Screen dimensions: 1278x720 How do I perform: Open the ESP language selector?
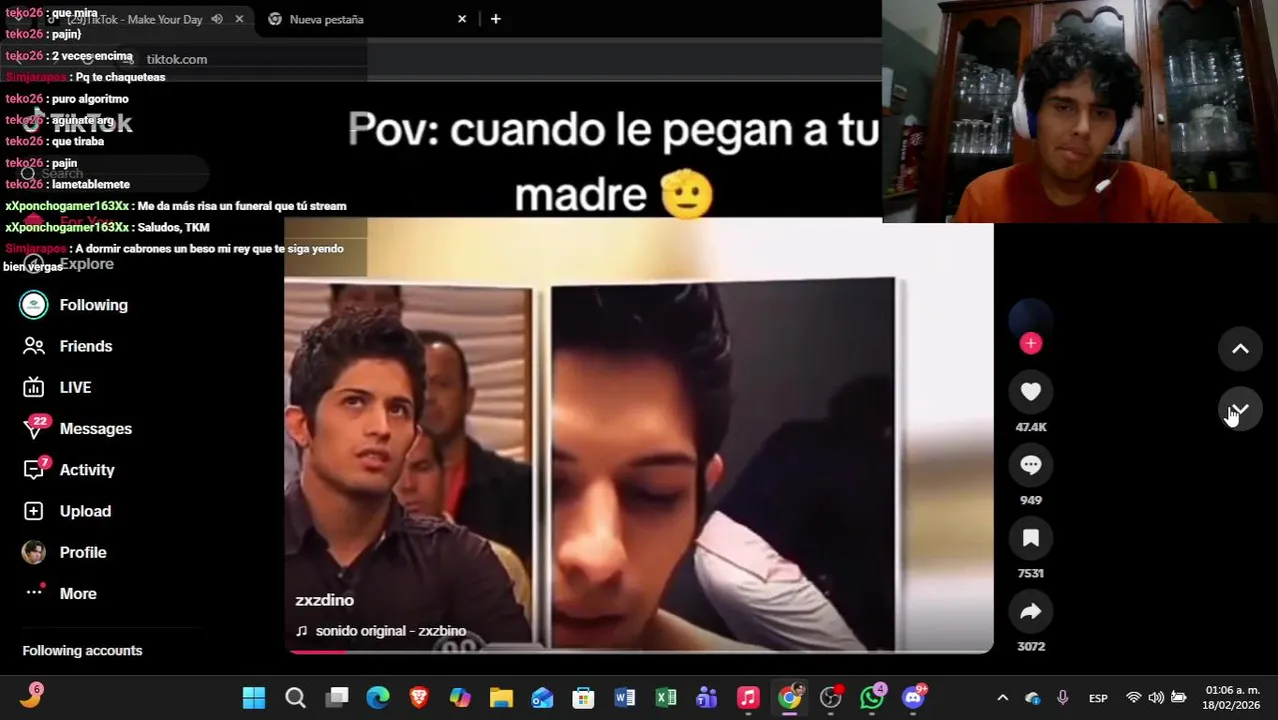[1098, 698]
